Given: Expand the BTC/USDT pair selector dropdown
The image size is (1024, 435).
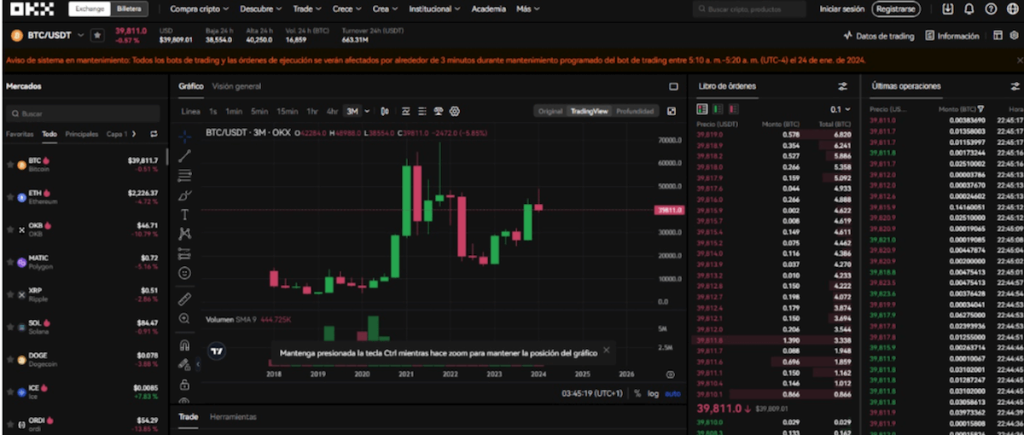Looking at the screenshot, I should pos(80,35).
